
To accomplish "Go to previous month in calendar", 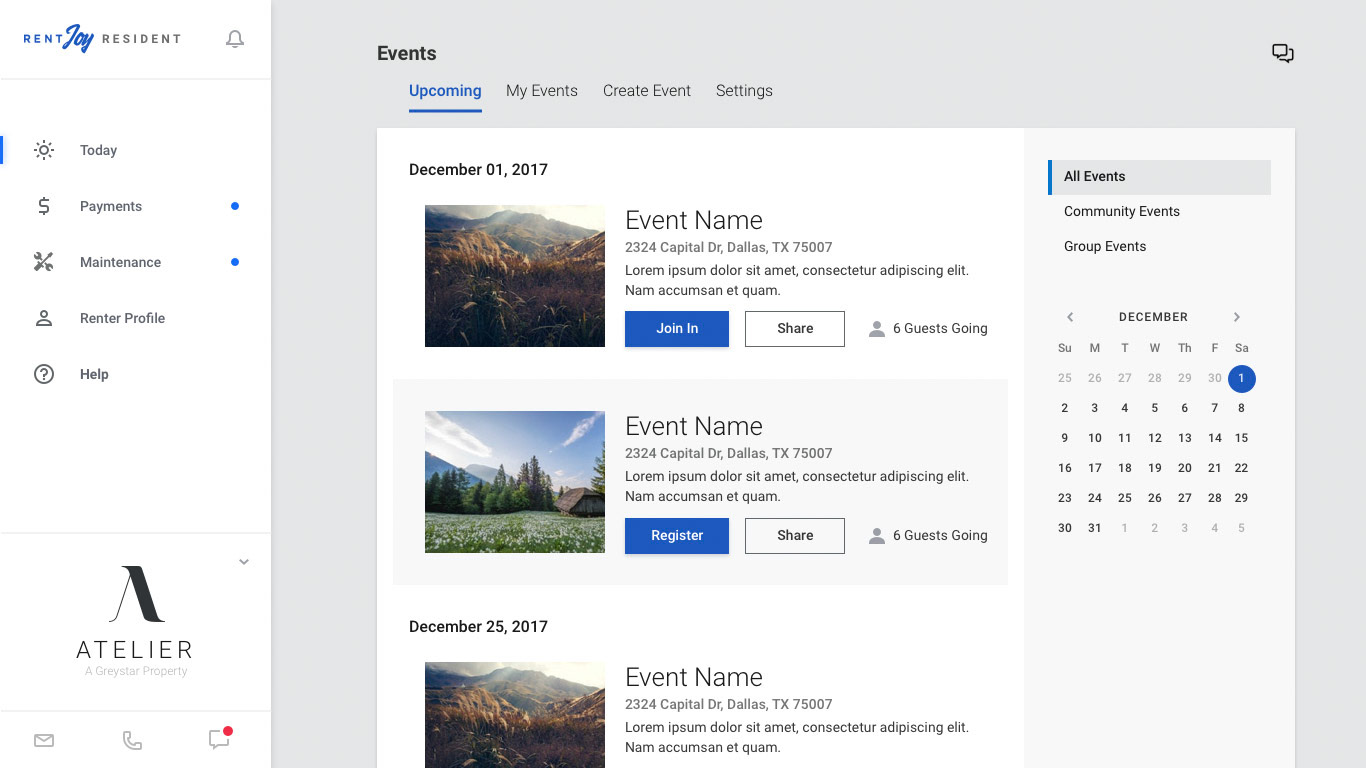I will 1070,317.
